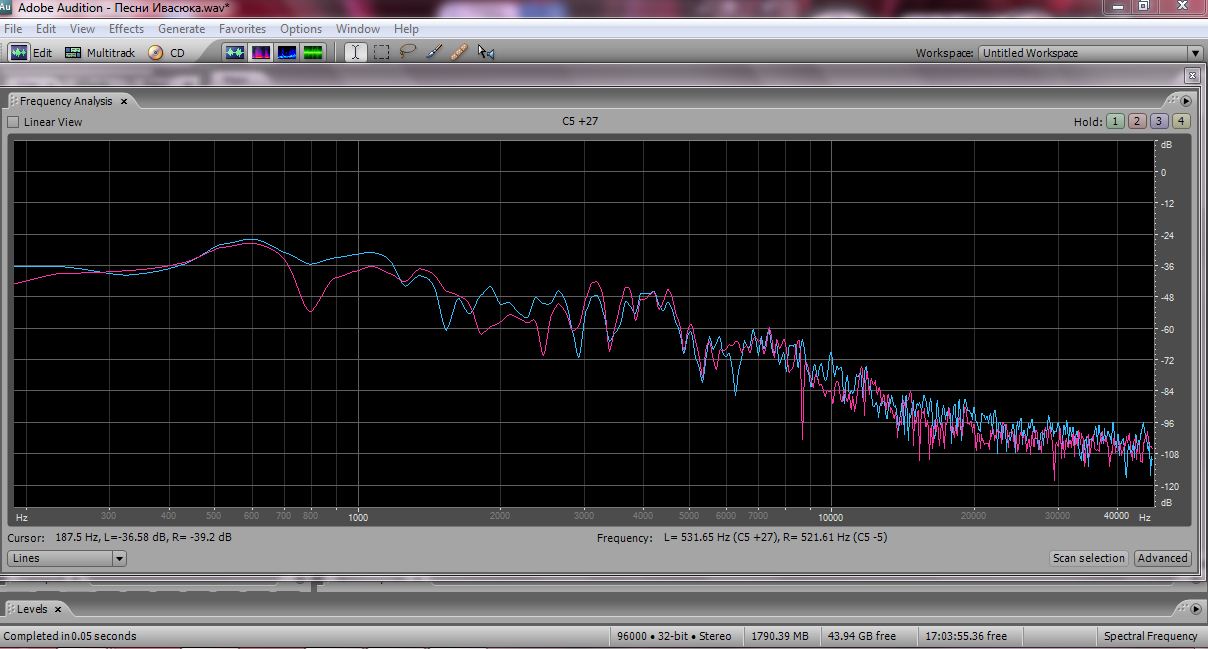Viewport: 1208px width, 649px height.
Task: Close the Frequency Analysis tab
Action: click(x=124, y=101)
